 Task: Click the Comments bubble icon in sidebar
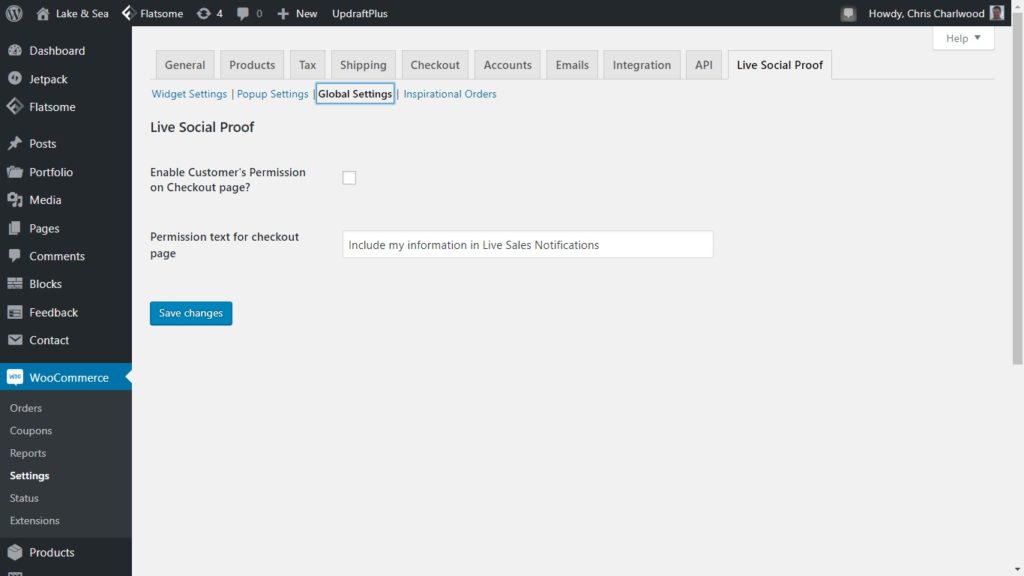tap(15, 256)
